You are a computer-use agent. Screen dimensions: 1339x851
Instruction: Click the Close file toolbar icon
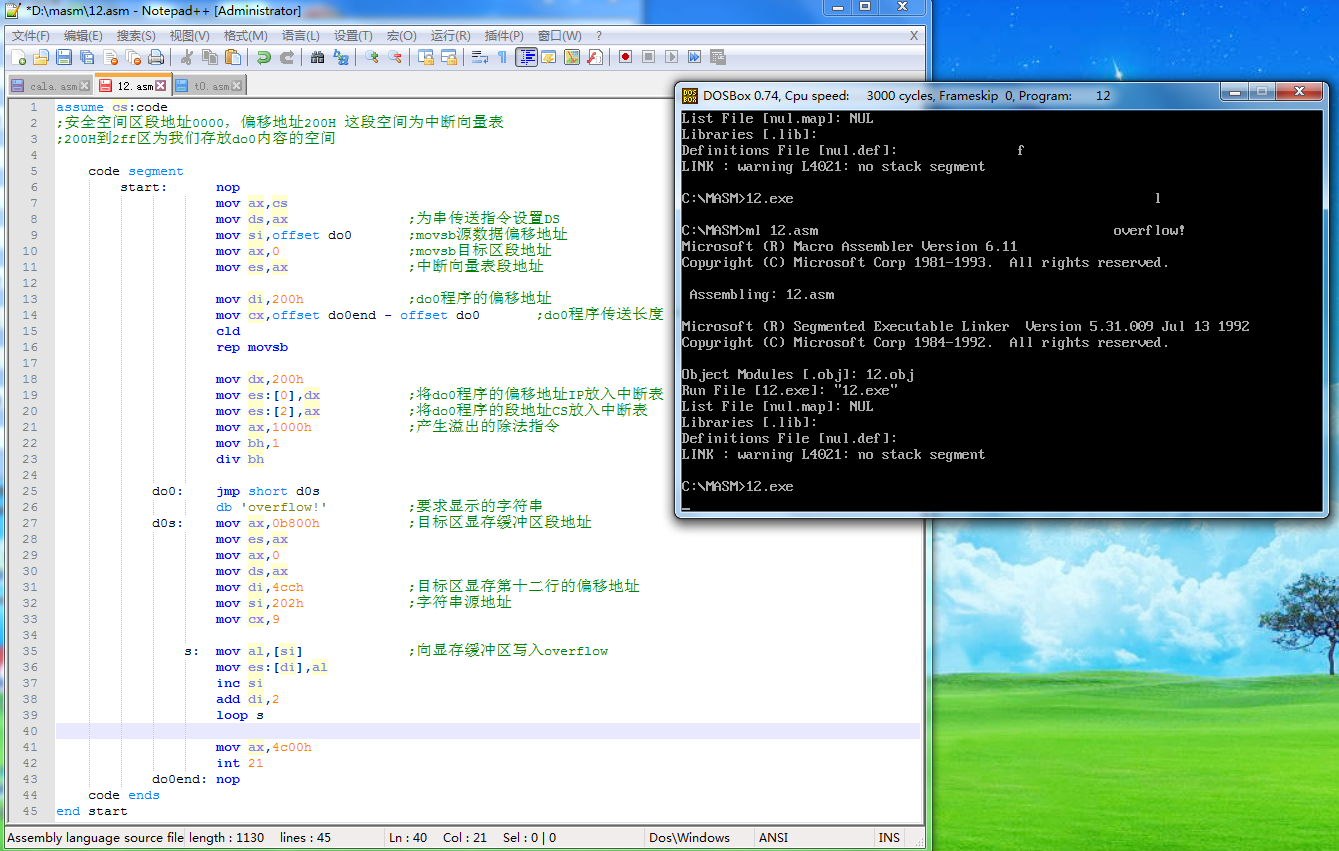(x=110, y=57)
